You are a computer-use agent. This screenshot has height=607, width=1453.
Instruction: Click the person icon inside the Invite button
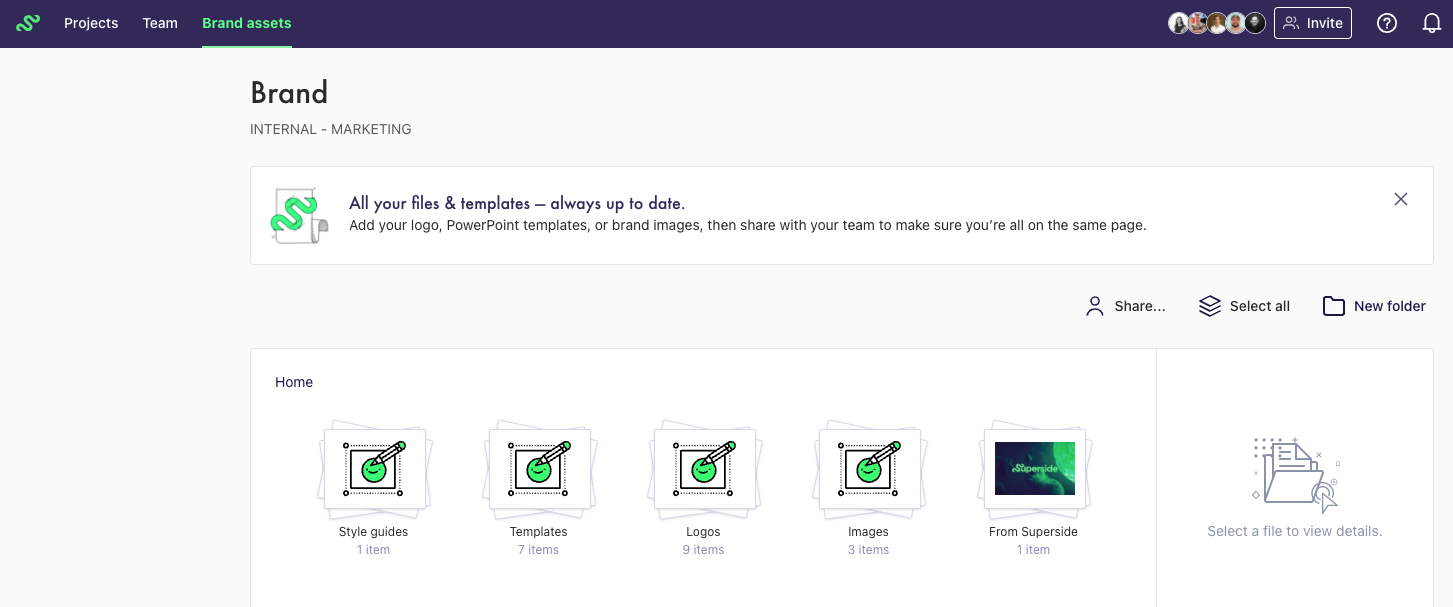(x=1290, y=22)
